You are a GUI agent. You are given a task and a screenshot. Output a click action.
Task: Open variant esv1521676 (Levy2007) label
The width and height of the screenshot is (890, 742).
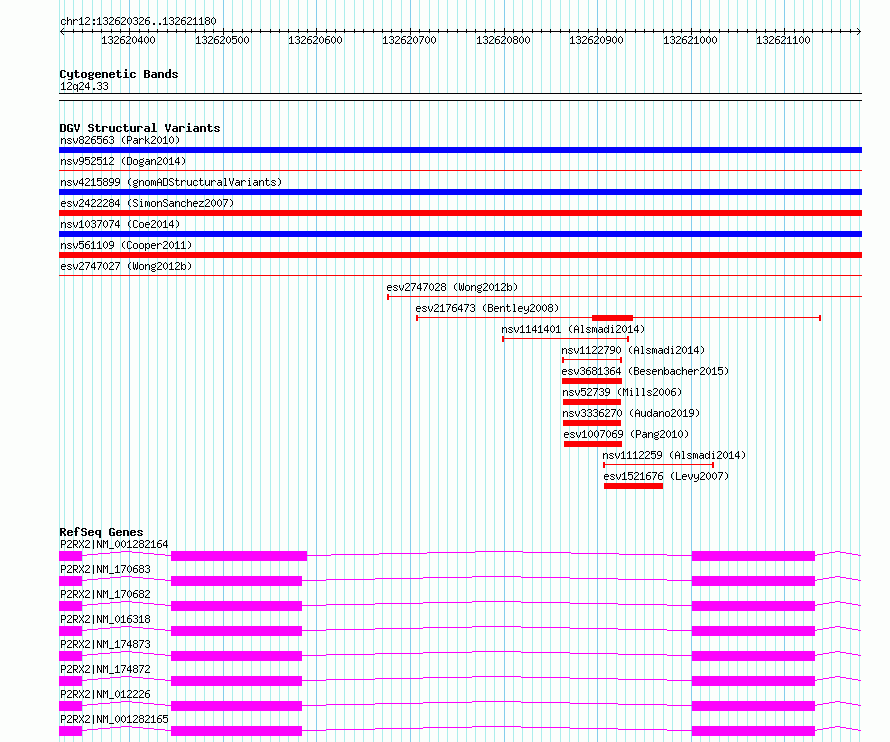[666, 476]
